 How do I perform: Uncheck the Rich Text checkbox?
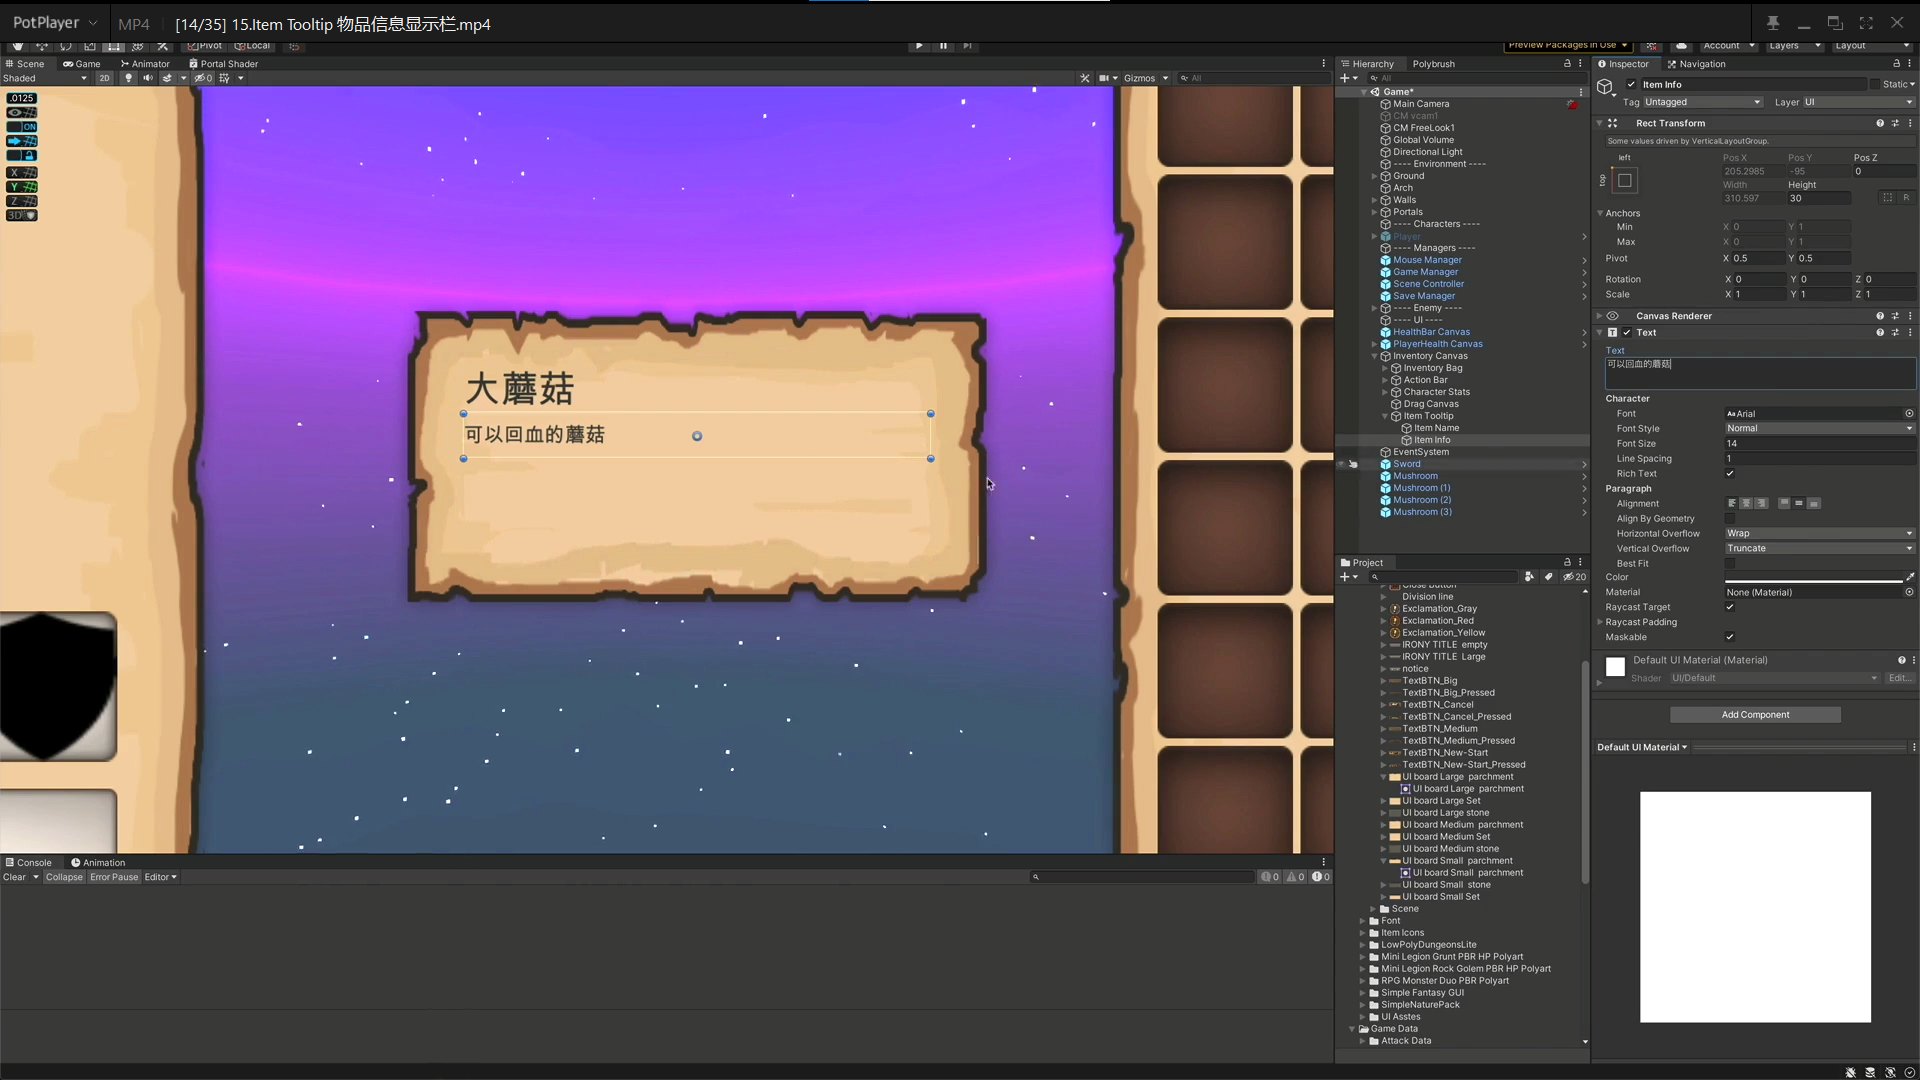(1729, 473)
